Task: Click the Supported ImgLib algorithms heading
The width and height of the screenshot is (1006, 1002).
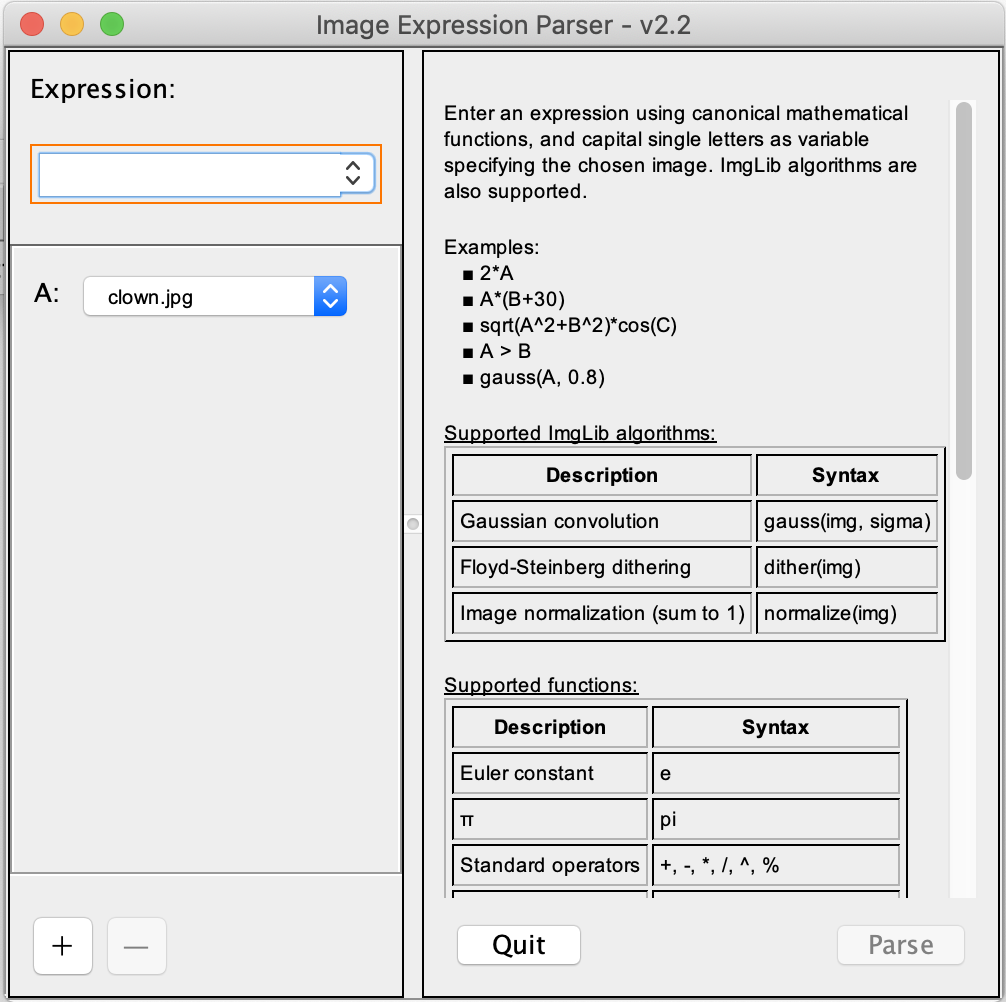Action: pyautogui.click(x=580, y=434)
